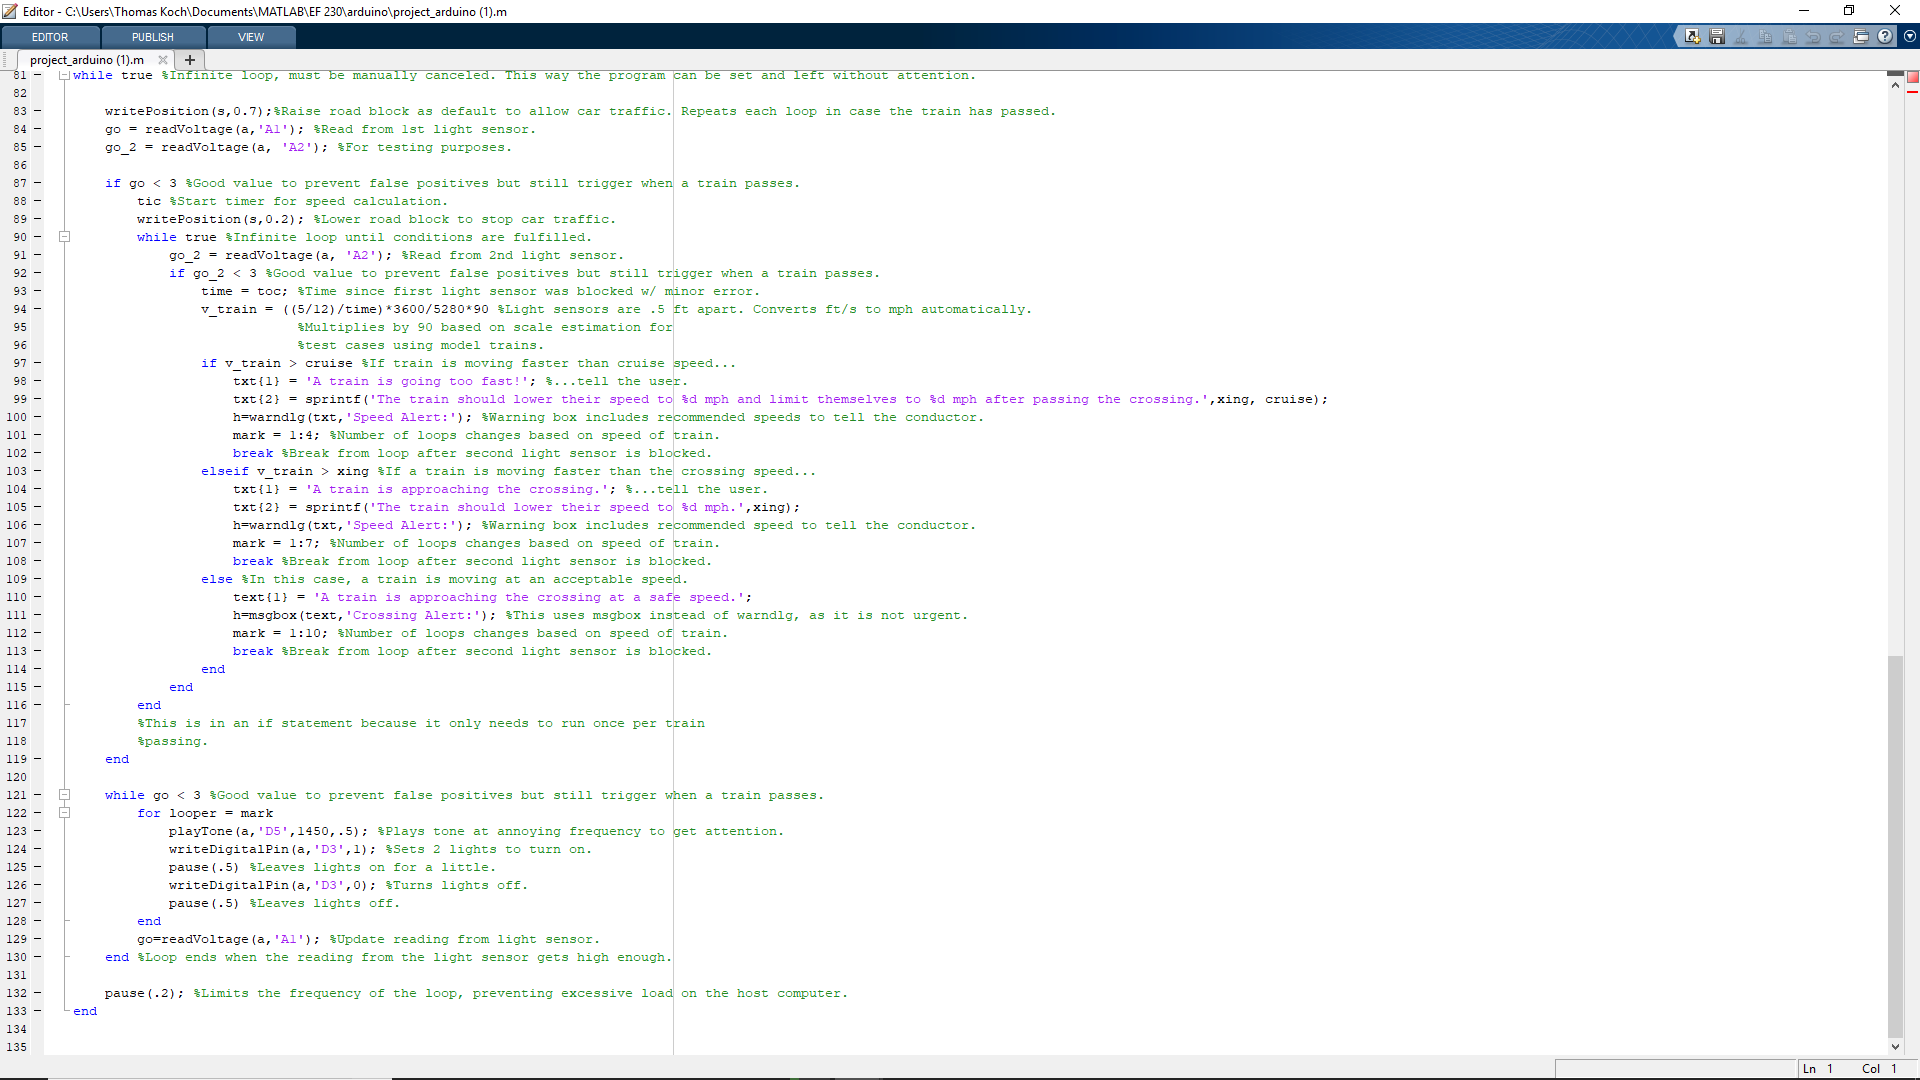
Task: Click the Redo arrow icon
Action: (x=1837, y=37)
